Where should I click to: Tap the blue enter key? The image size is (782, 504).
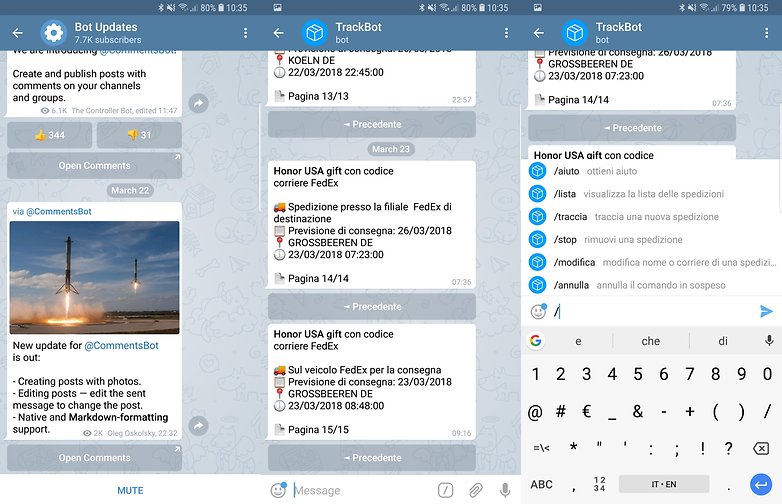point(761,484)
